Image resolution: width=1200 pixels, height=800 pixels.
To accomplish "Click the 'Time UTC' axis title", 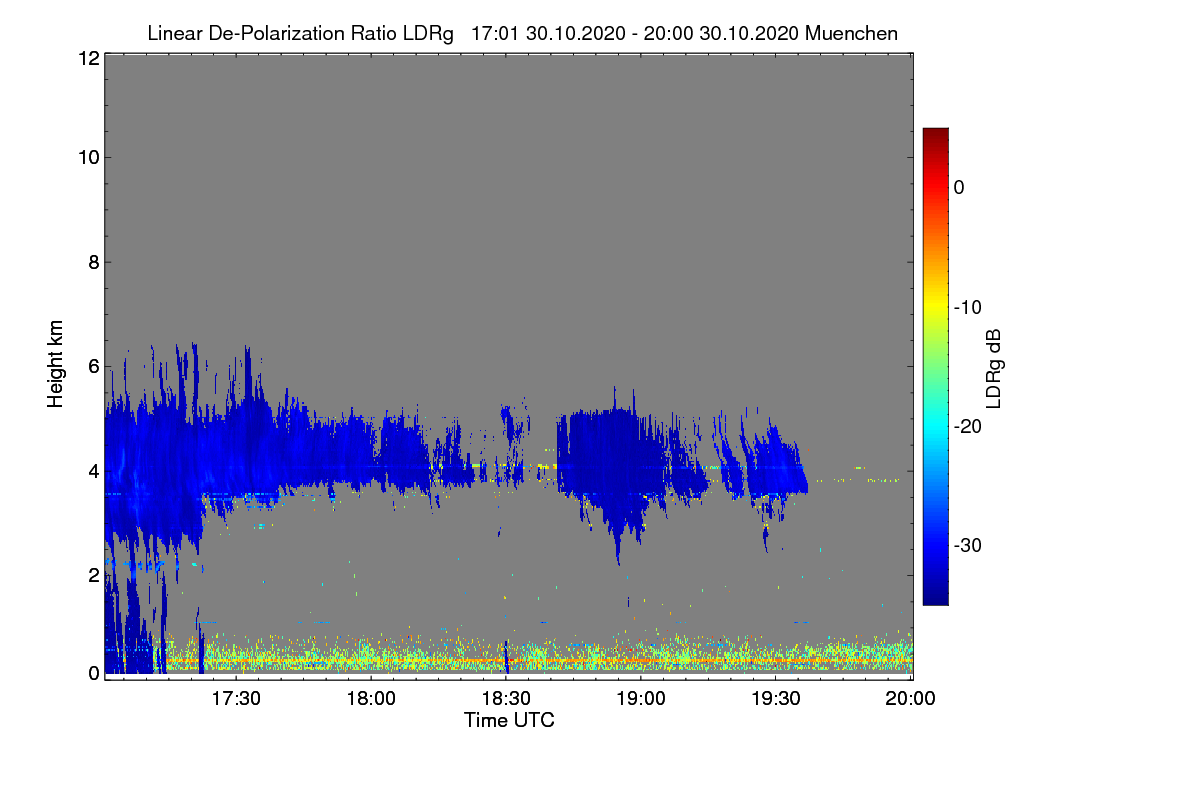I will [x=509, y=720].
